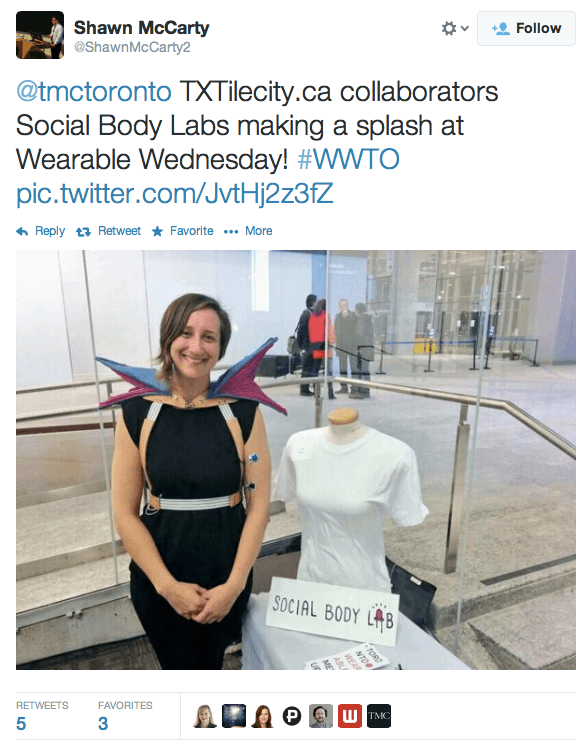Click the Retweet arrows icon
The image size is (587, 749).
(x=83, y=232)
